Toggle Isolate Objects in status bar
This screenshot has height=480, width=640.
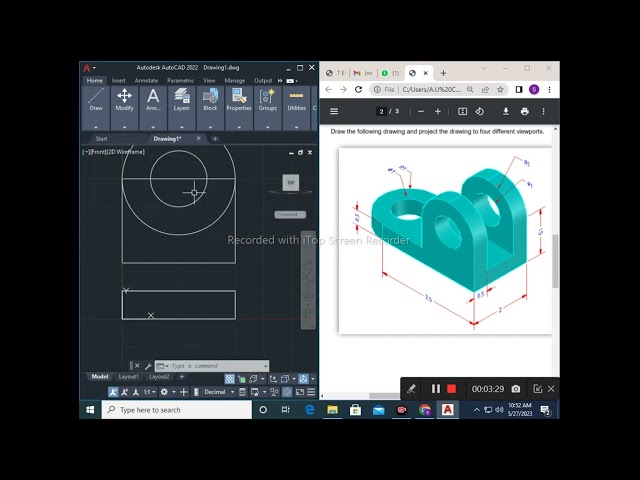(x=274, y=392)
